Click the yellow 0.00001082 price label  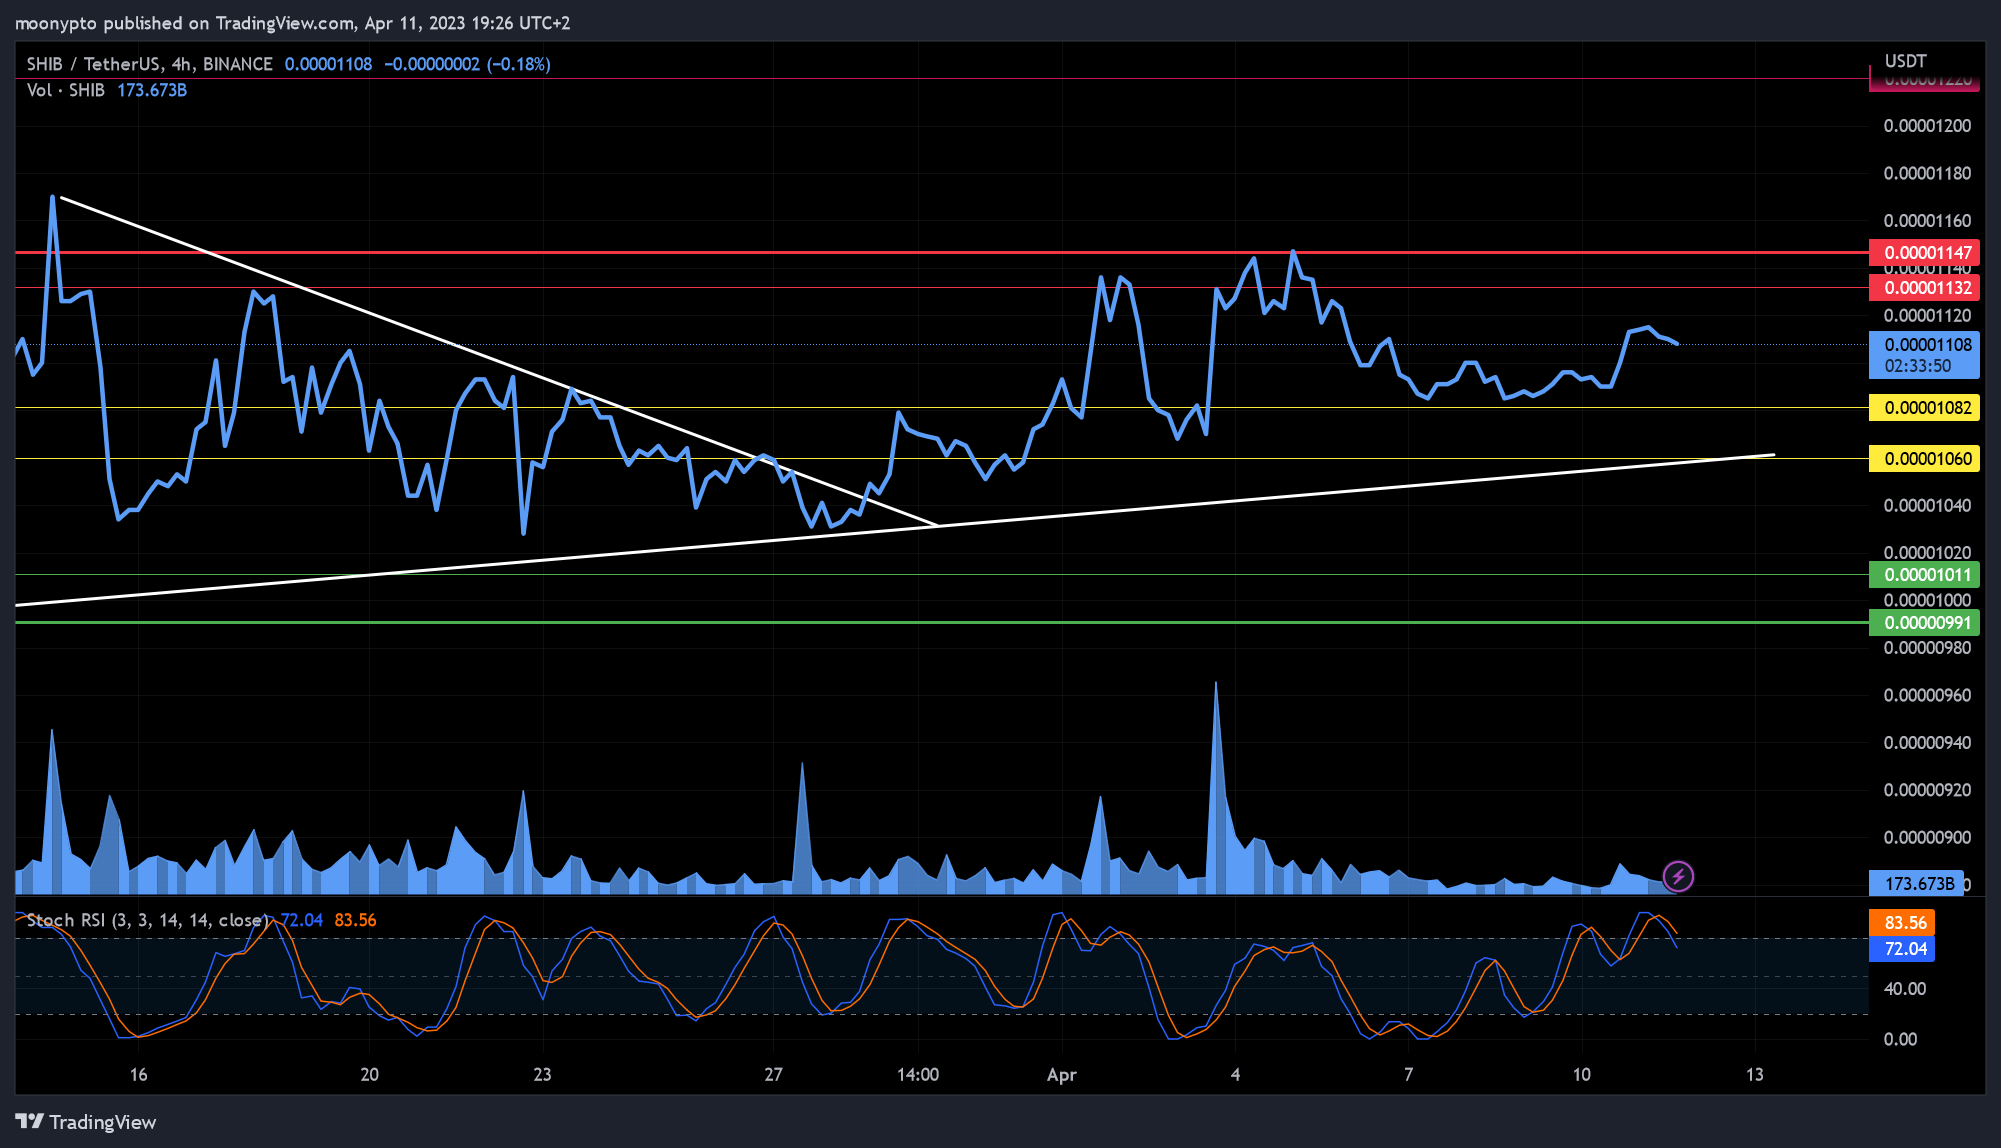[x=1924, y=408]
